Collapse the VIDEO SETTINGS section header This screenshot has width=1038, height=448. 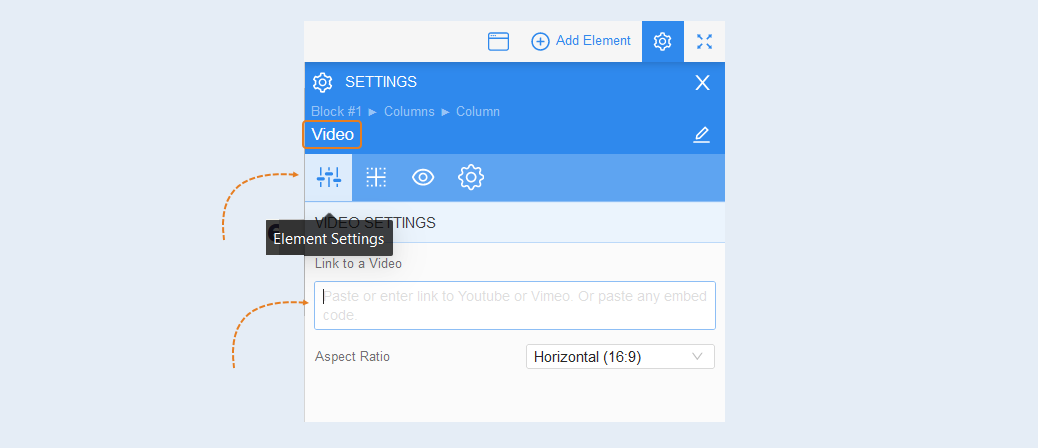pos(515,223)
